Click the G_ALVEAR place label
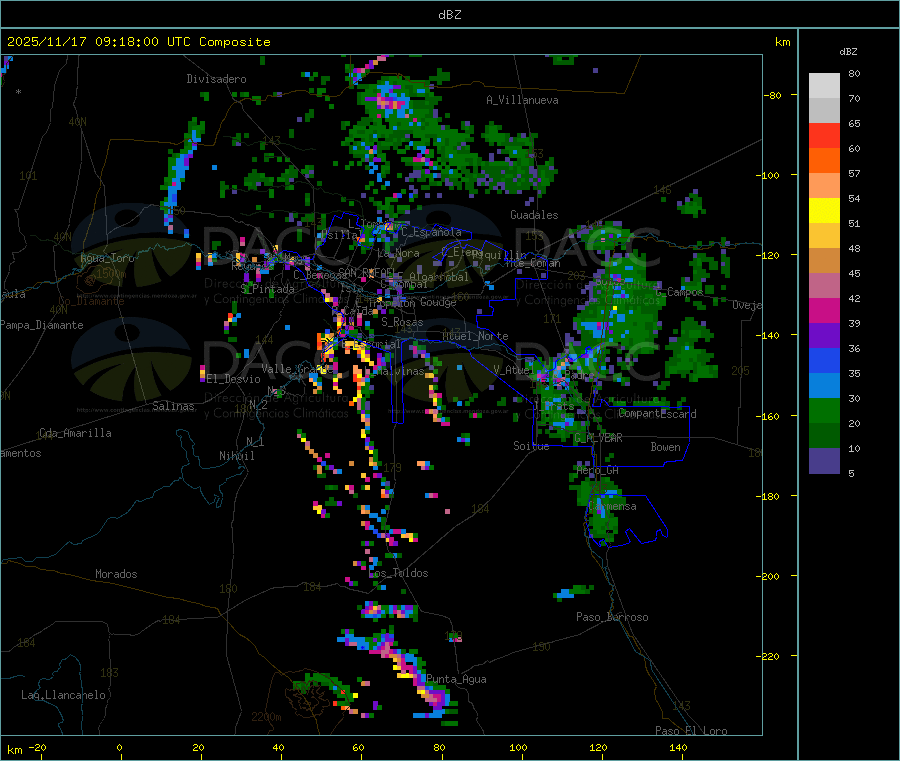900x761 pixels. click(x=598, y=438)
